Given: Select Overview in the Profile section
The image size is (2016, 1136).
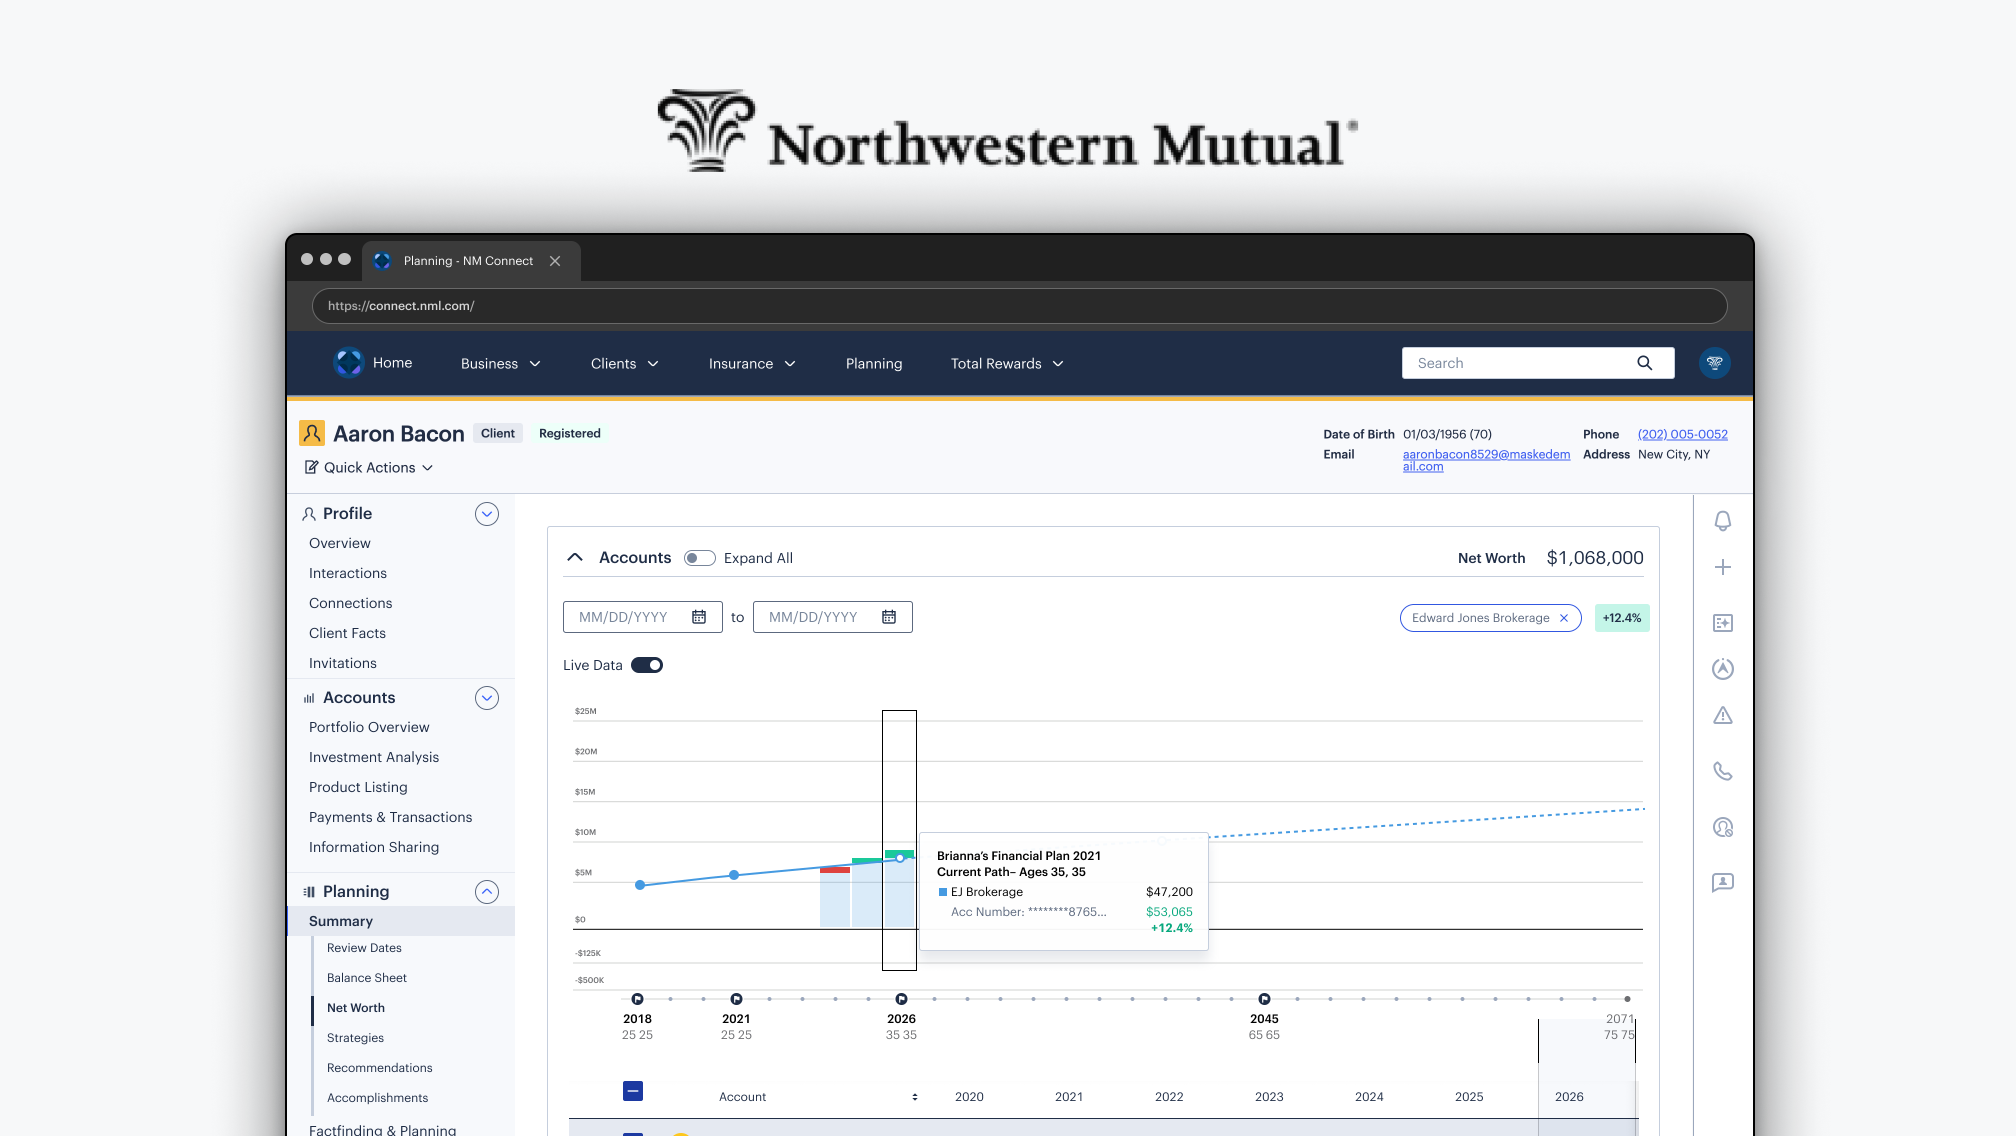Looking at the screenshot, I should [x=340, y=543].
